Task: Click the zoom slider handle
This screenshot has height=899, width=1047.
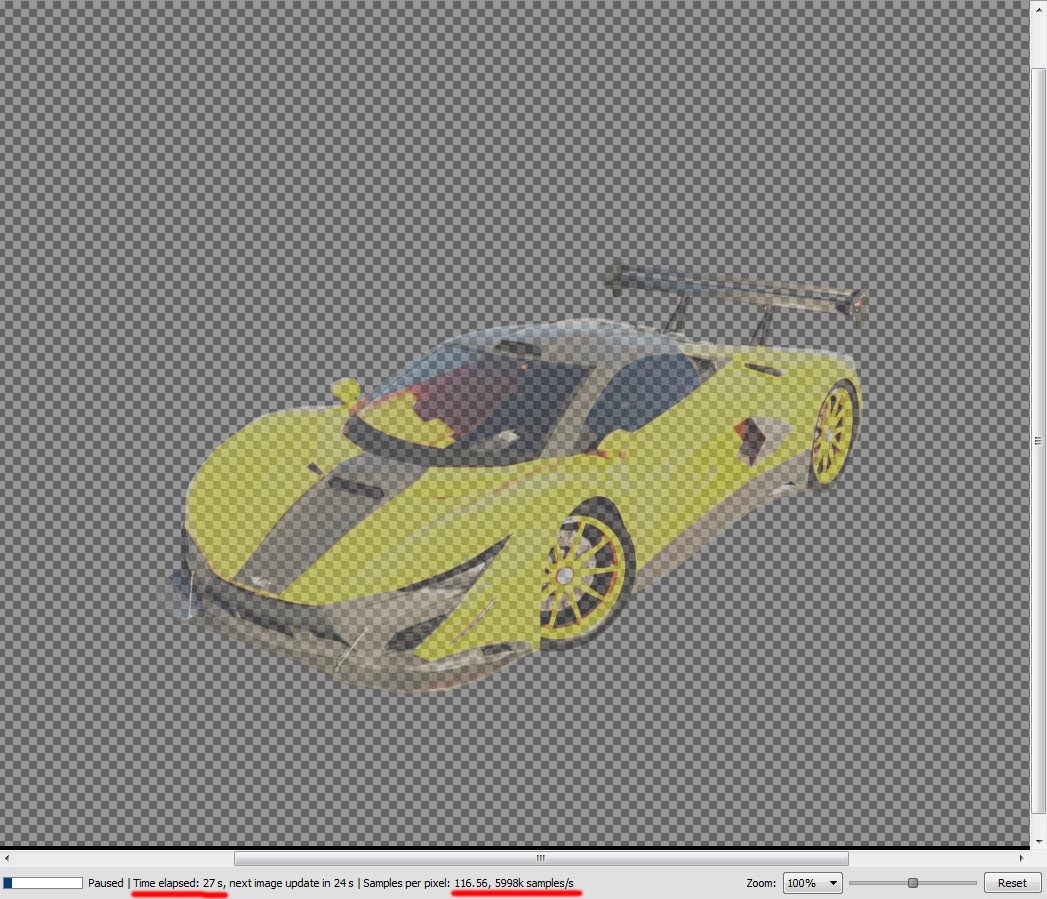Action: pyautogui.click(x=912, y=883)
